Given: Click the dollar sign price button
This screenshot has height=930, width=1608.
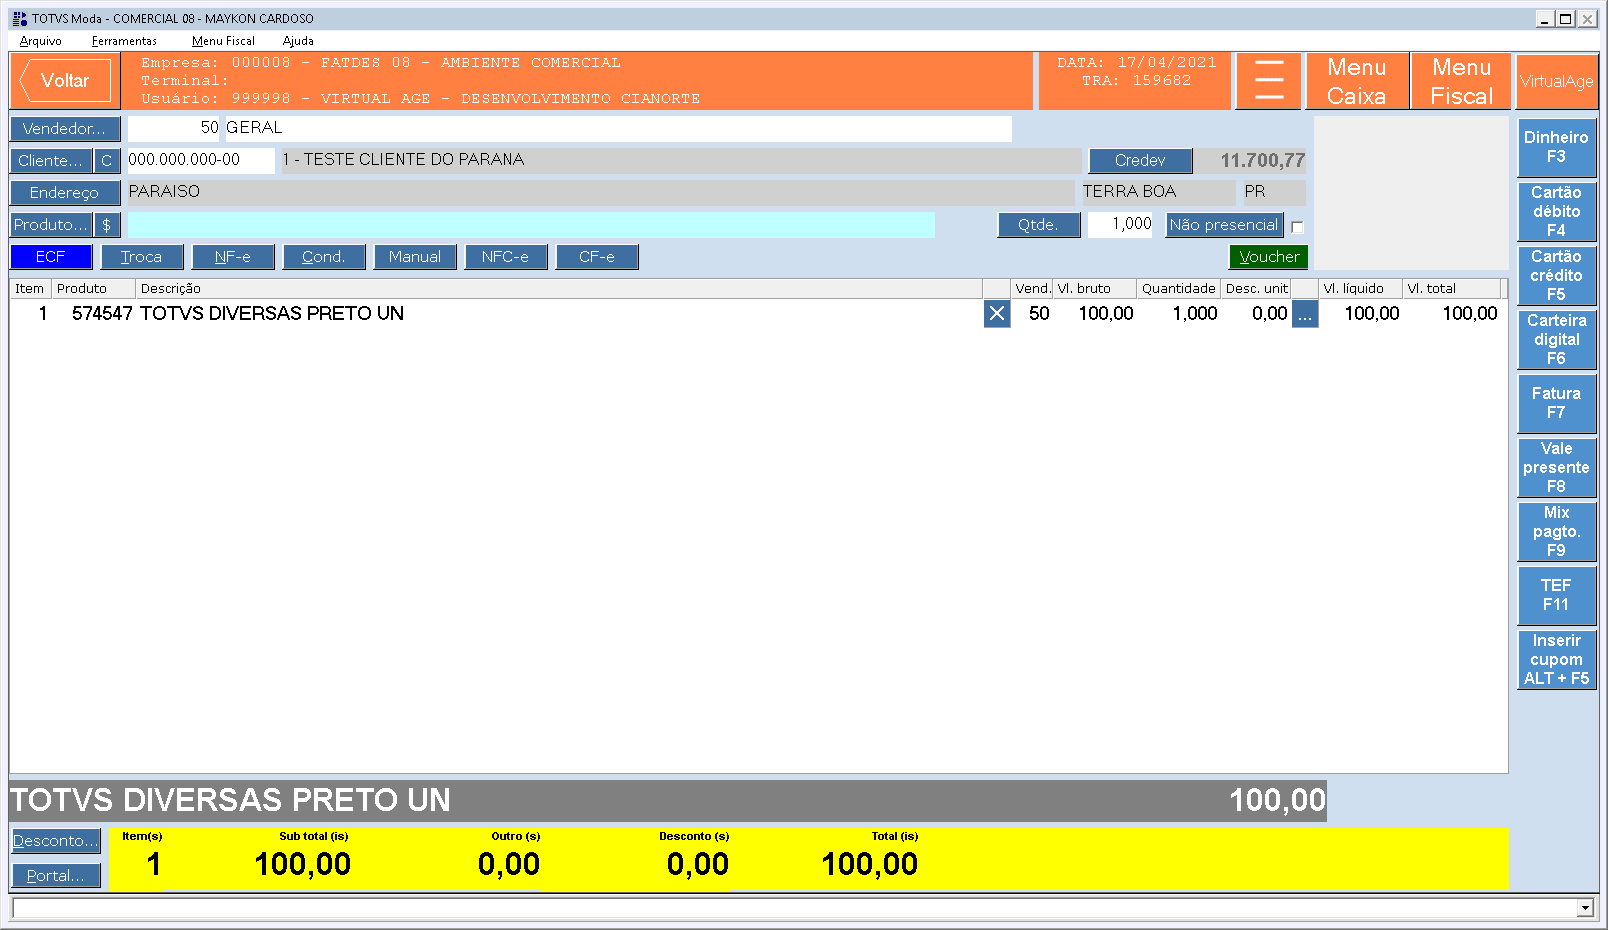Looking at the screenshot, I should [x=107, y=225].
